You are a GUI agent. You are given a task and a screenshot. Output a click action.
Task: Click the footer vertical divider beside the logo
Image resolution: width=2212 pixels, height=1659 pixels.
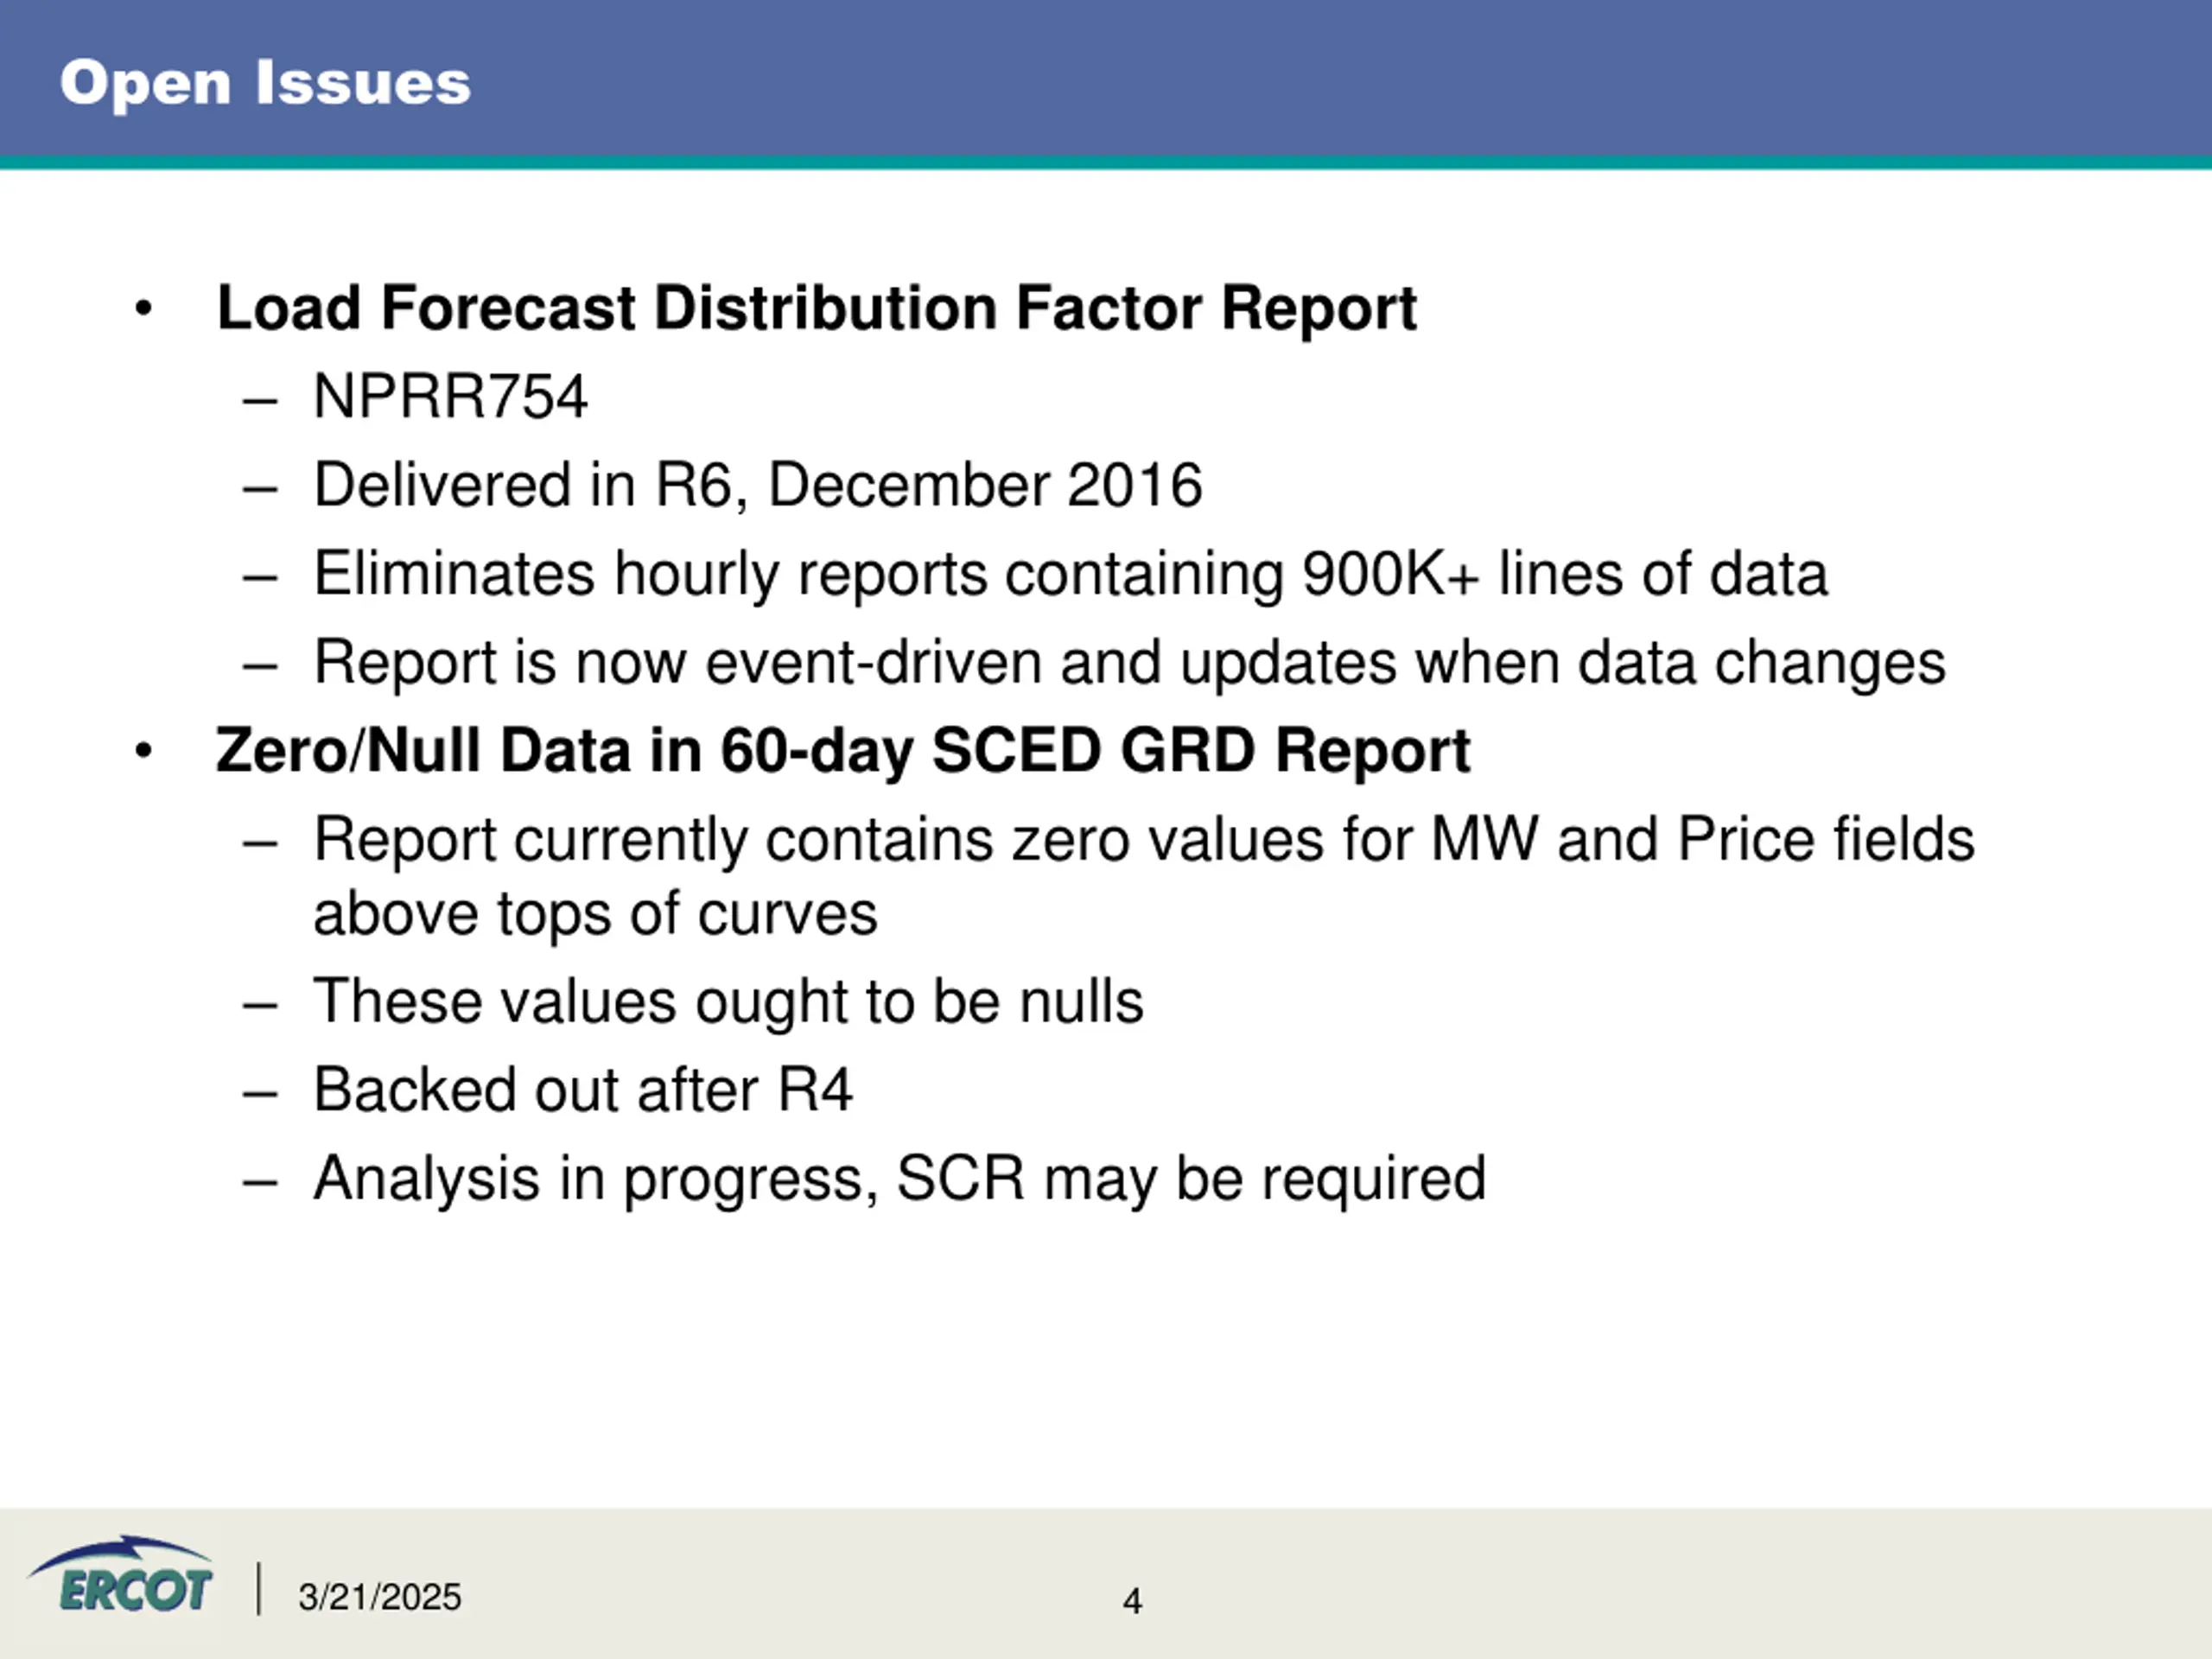click(259, 1589)
